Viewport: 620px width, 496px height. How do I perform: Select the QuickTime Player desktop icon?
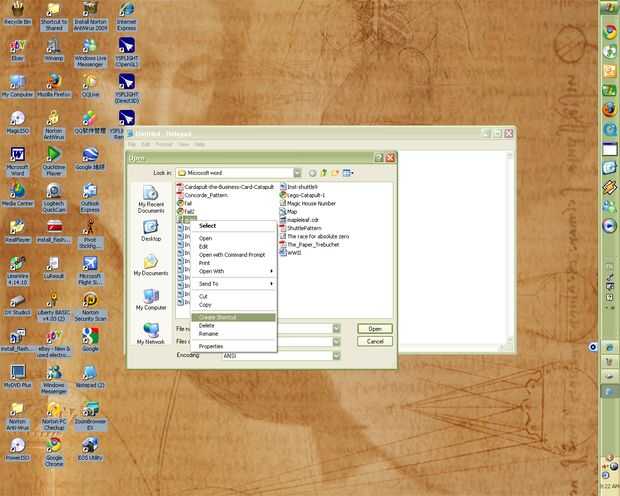[54, 161]
